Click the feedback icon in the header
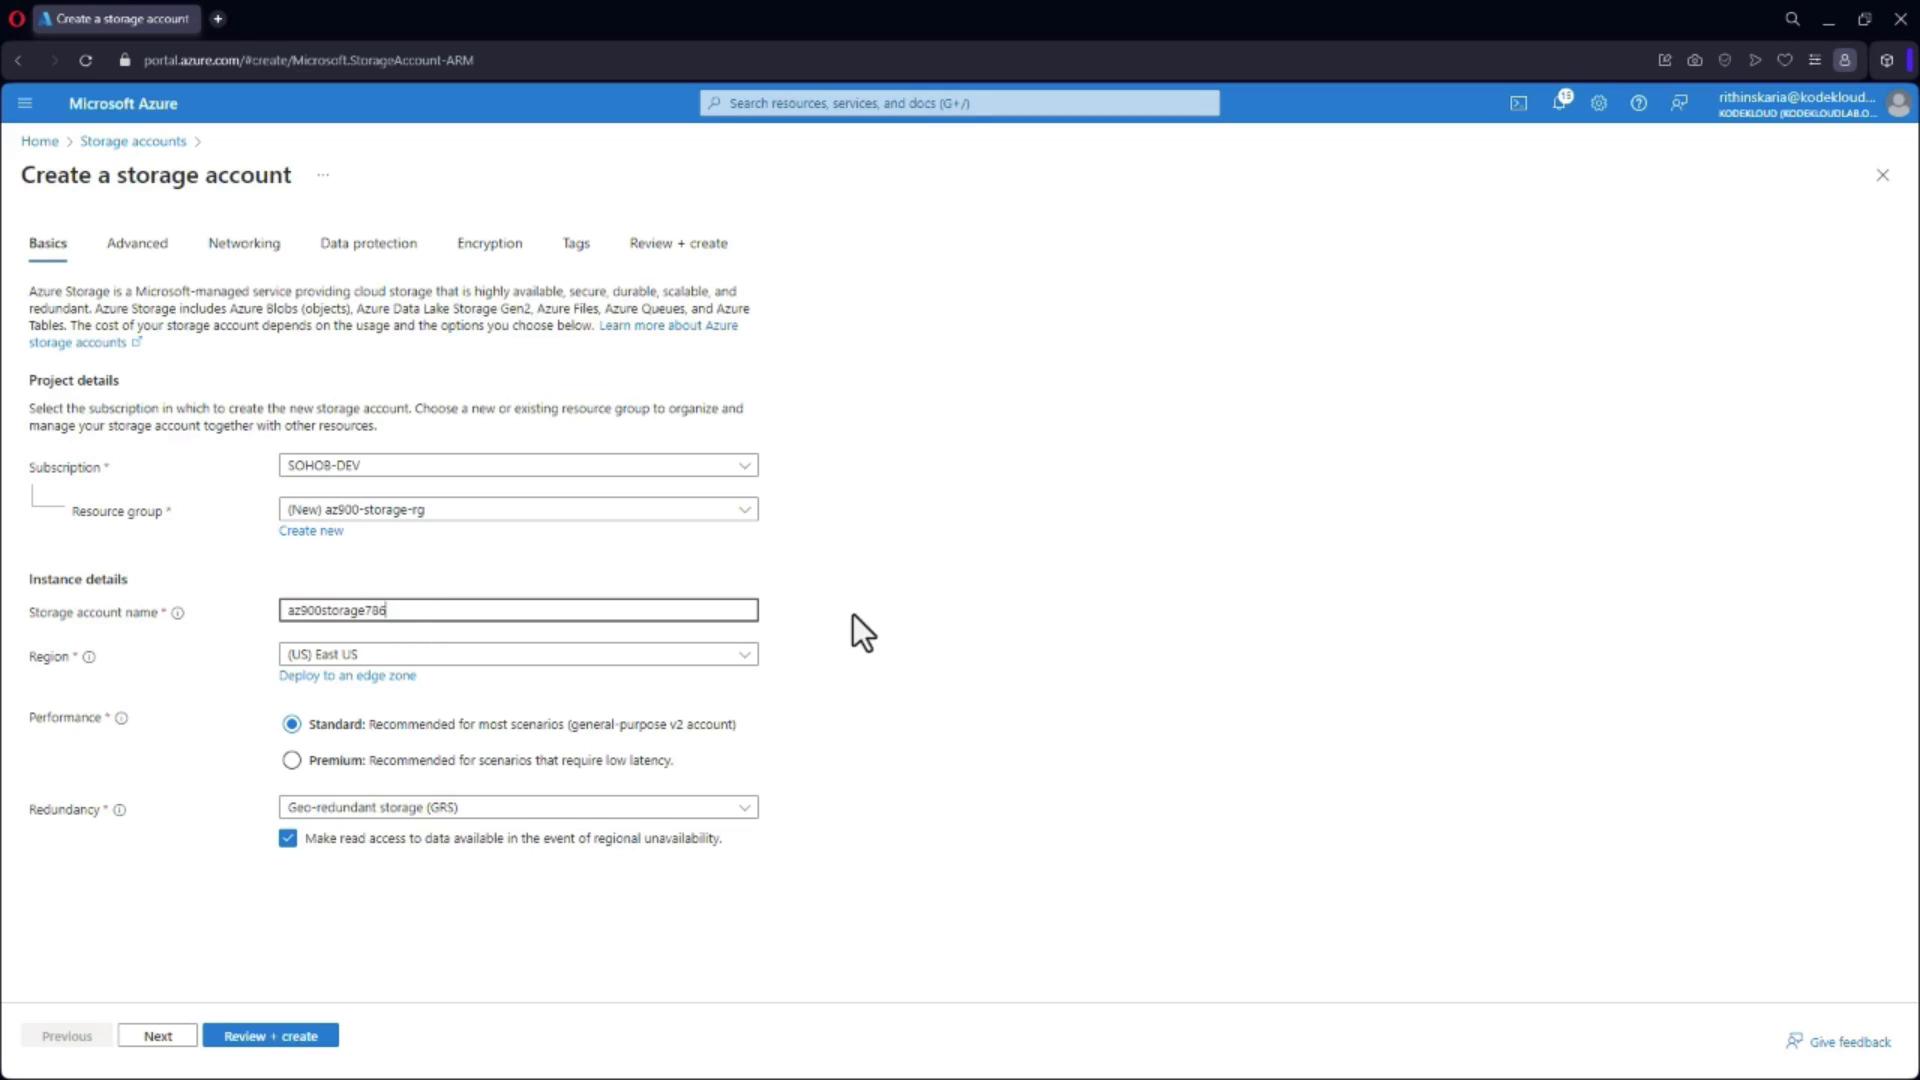The height and width of the screenshot is (1080, 1920). [x=1679, y=103]
